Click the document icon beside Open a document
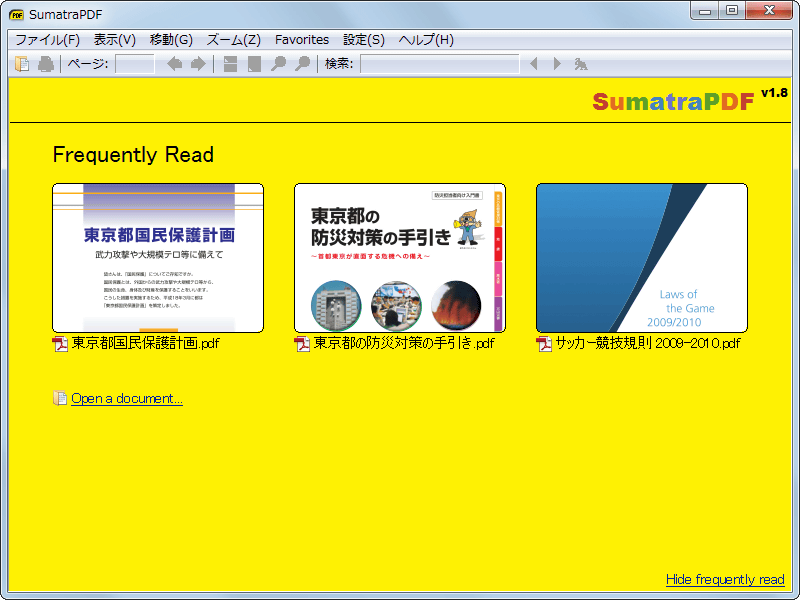The width and height of the screenshot is (800, 600). (x=60, y=398)
